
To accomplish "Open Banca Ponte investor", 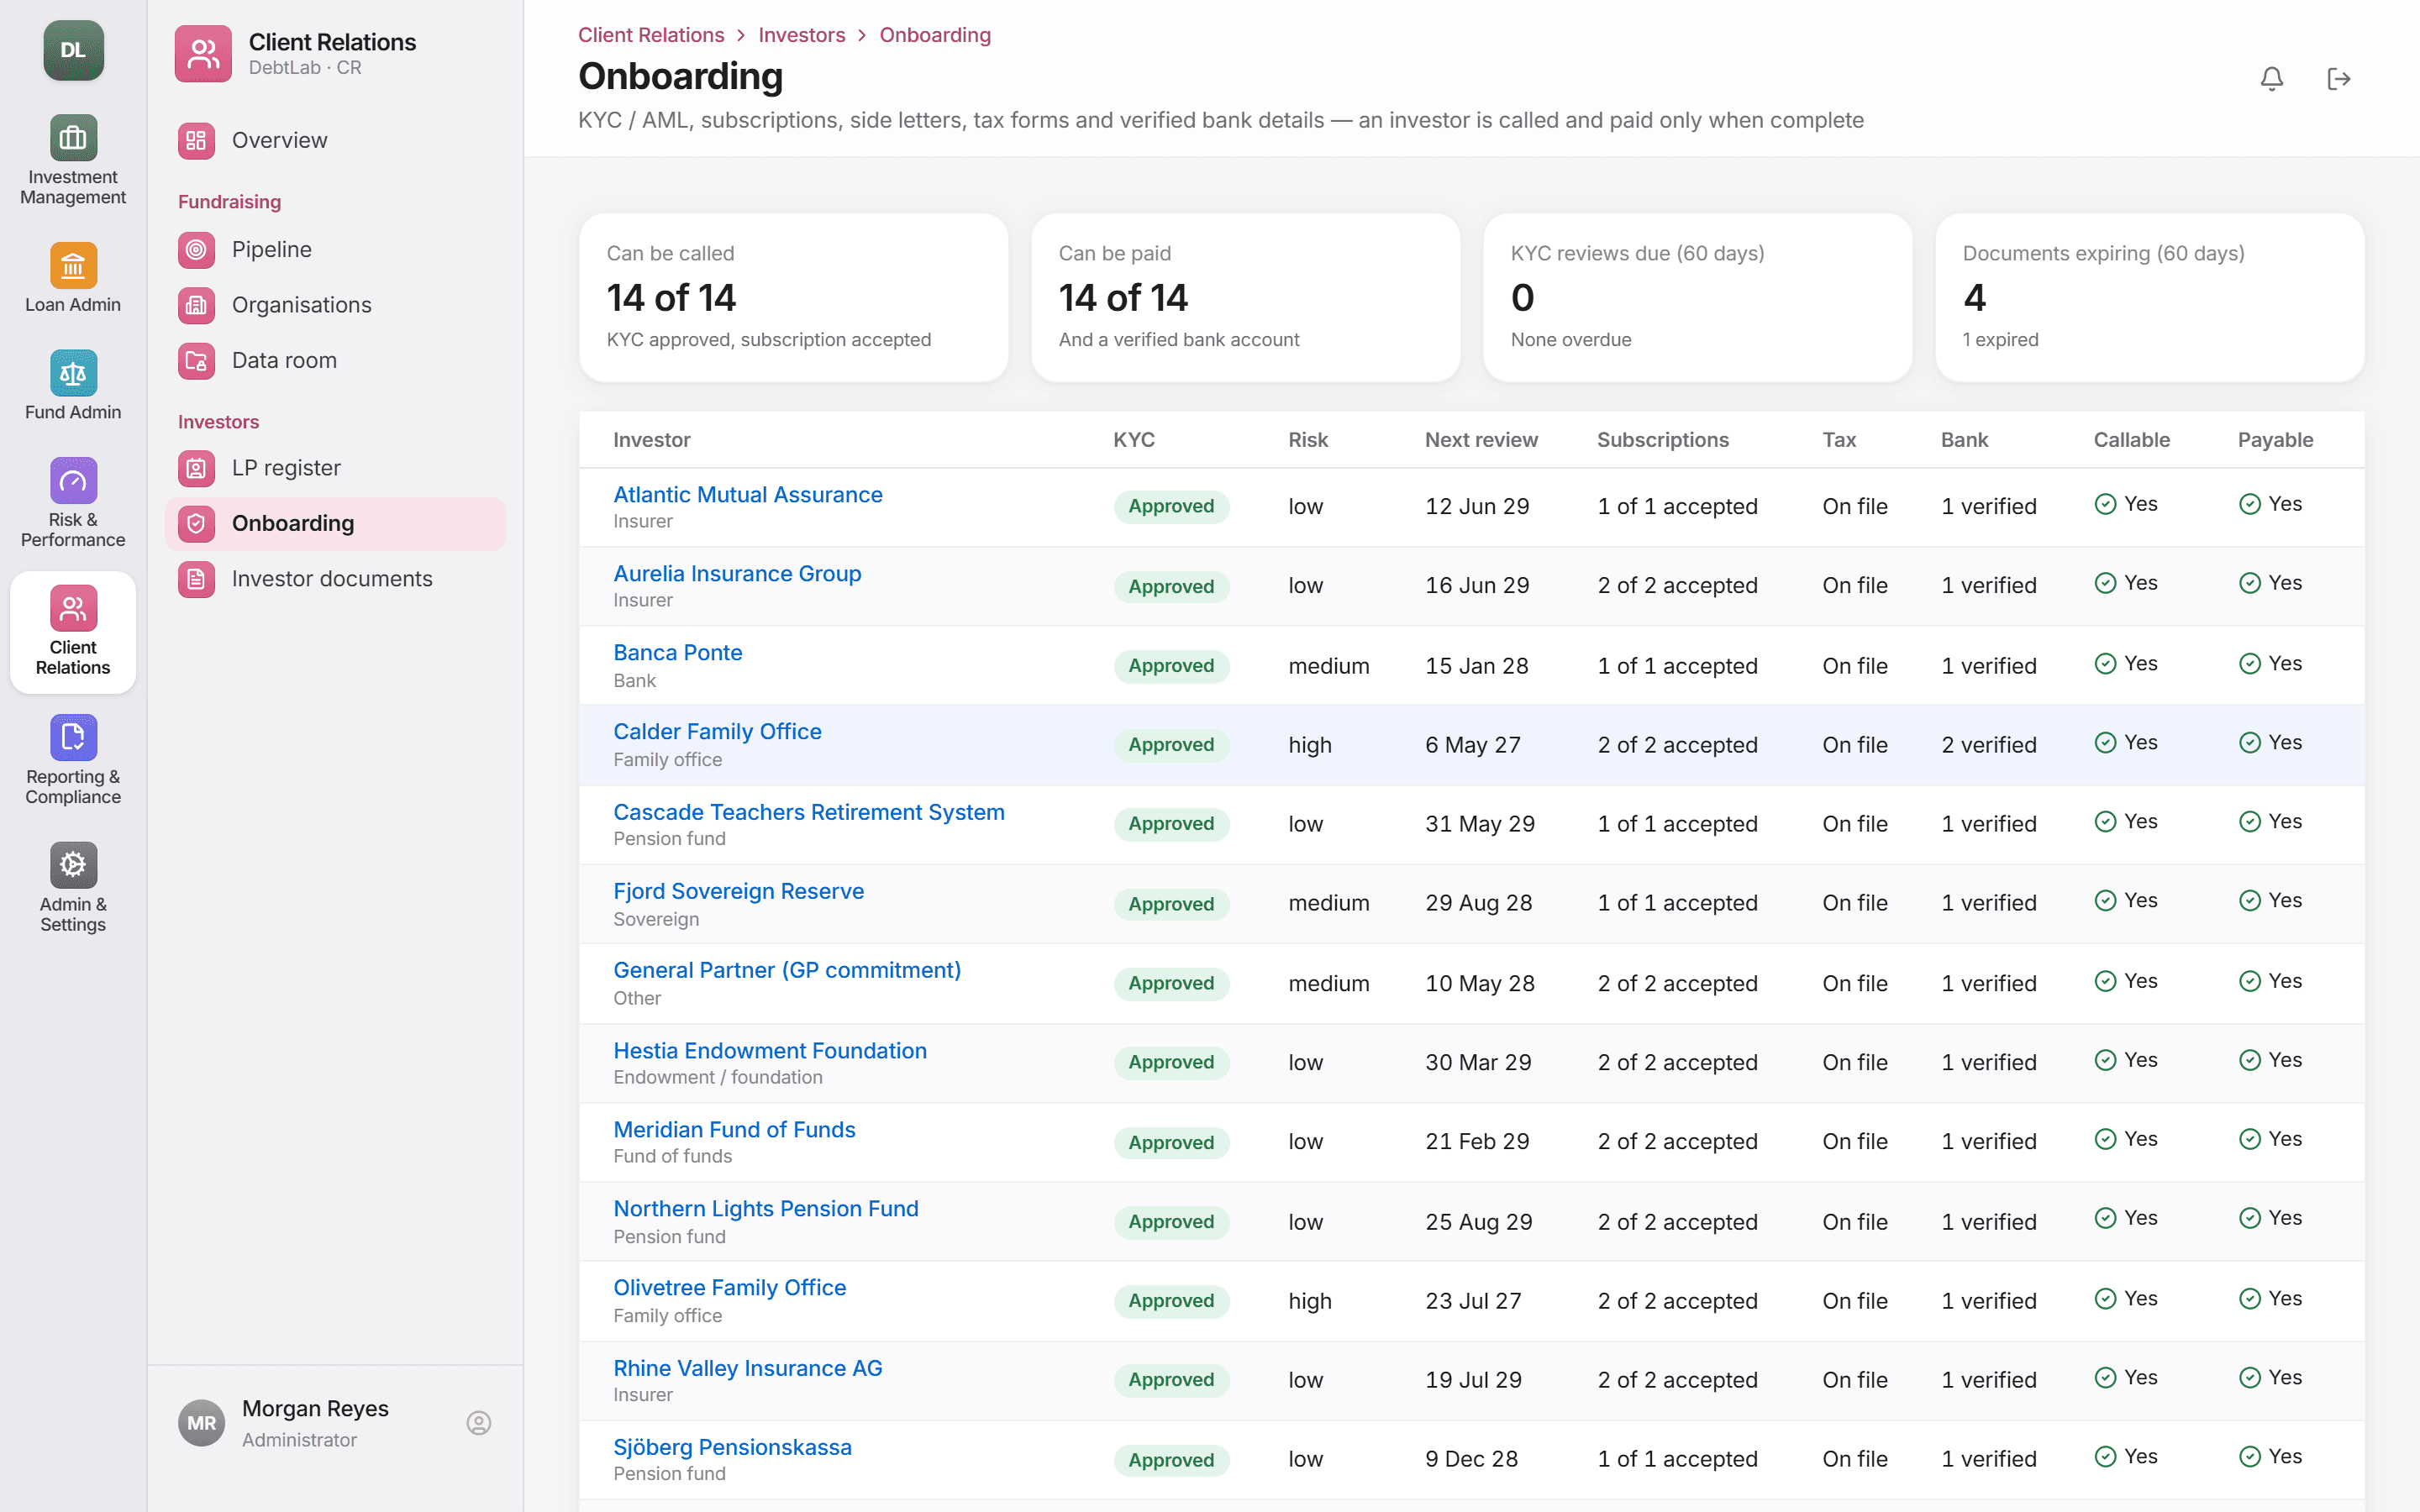I will click(x=677, y=652).
